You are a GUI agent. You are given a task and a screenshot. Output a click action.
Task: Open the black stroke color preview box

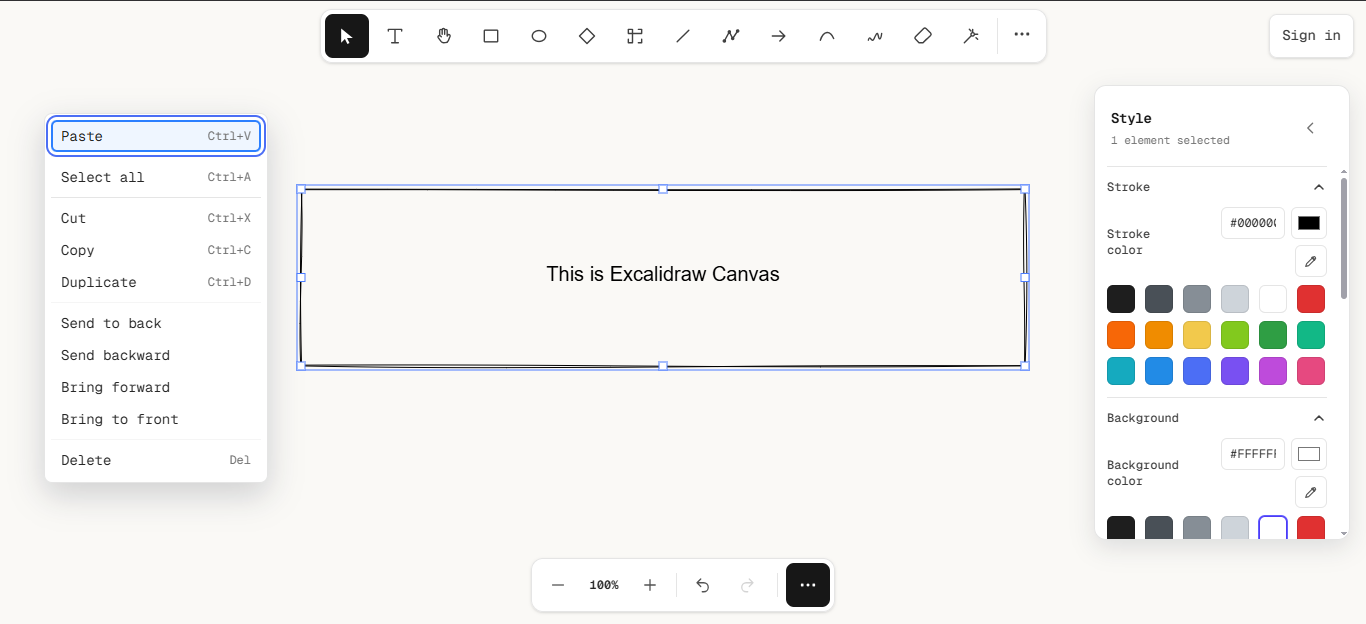point(1309,223)
